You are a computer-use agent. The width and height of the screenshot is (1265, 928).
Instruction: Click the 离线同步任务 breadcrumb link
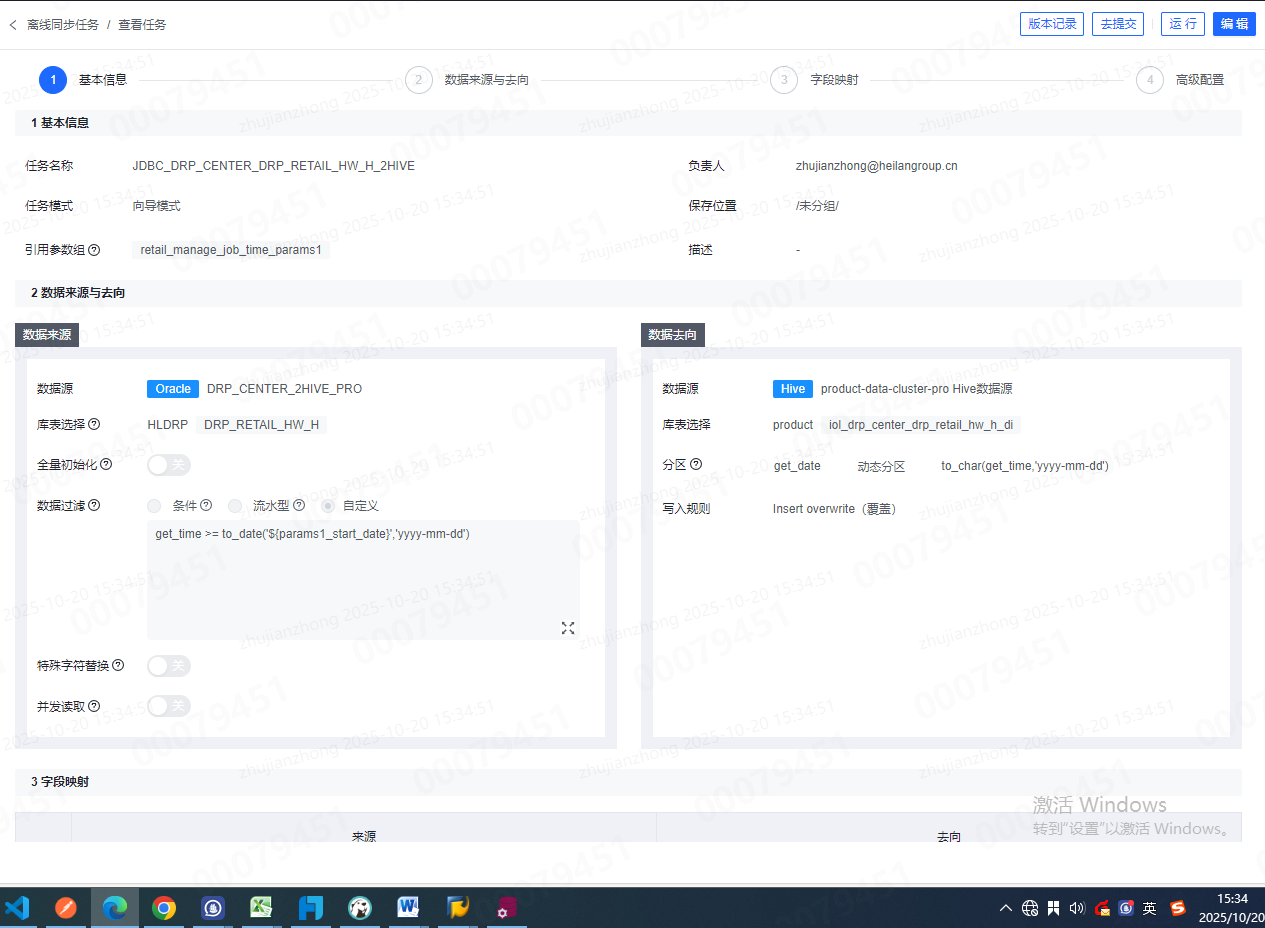pos(63,24)
